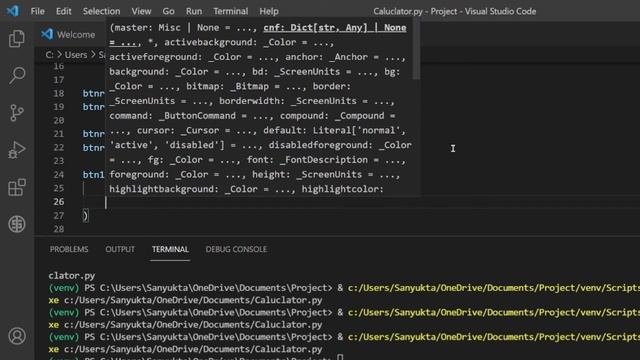Click the scrollbar in the signature hint popup
Viewport: 640px width, 360px height.
coord(416,50)
